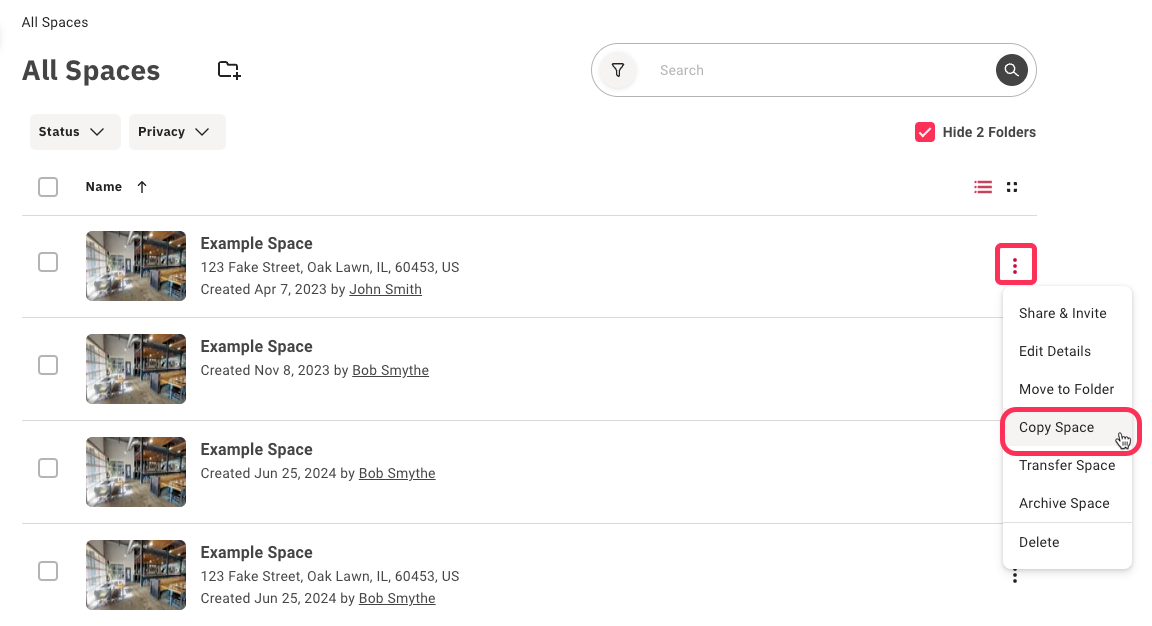1152x626 pixels.
Task: Uncheck Hide 2 Folders checkbox
Action: coord(925,132)
